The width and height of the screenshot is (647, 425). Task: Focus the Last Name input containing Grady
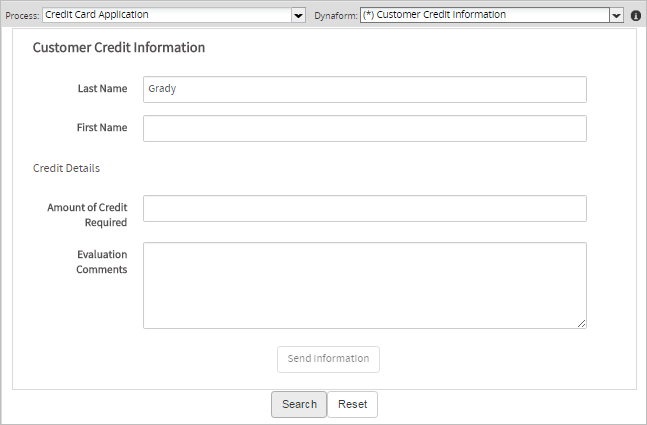pos(364,89)
